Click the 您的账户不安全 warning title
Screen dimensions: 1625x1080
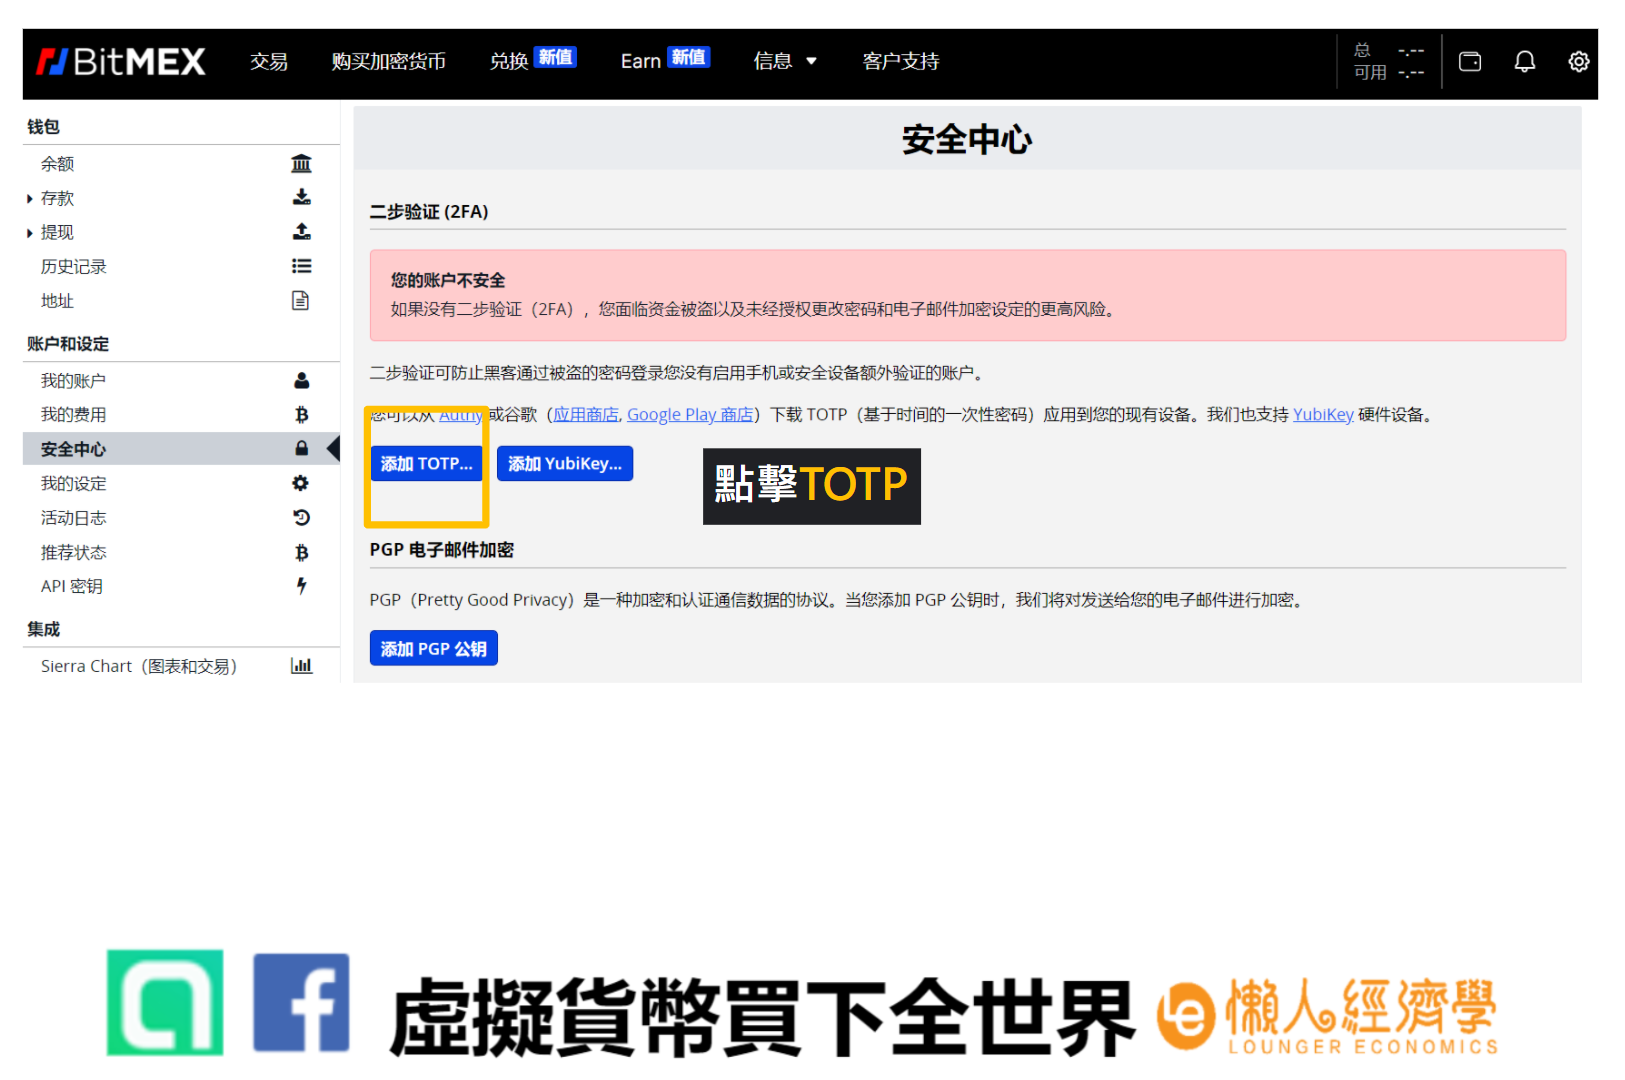[448, 280]
